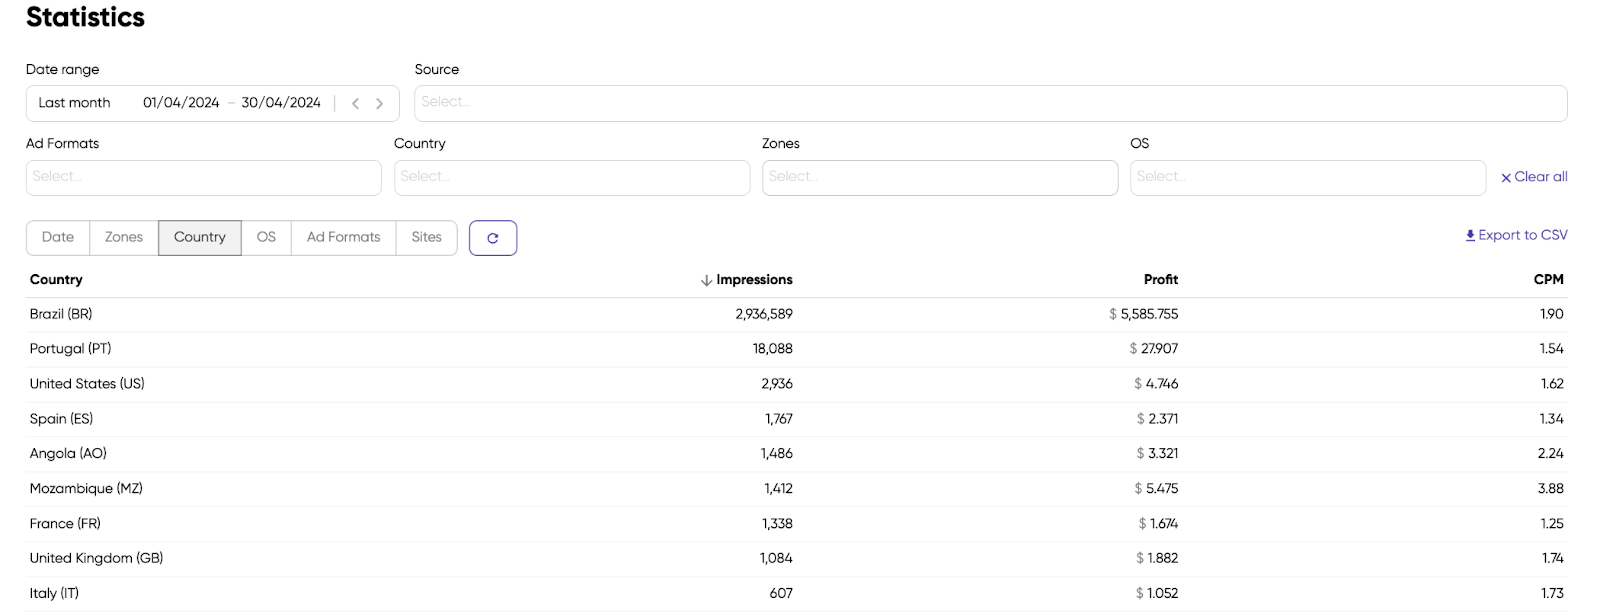This screenshot has height=612, width=1600.
Task: Click end date 30/04/2024 field
Action: (281, 103)
